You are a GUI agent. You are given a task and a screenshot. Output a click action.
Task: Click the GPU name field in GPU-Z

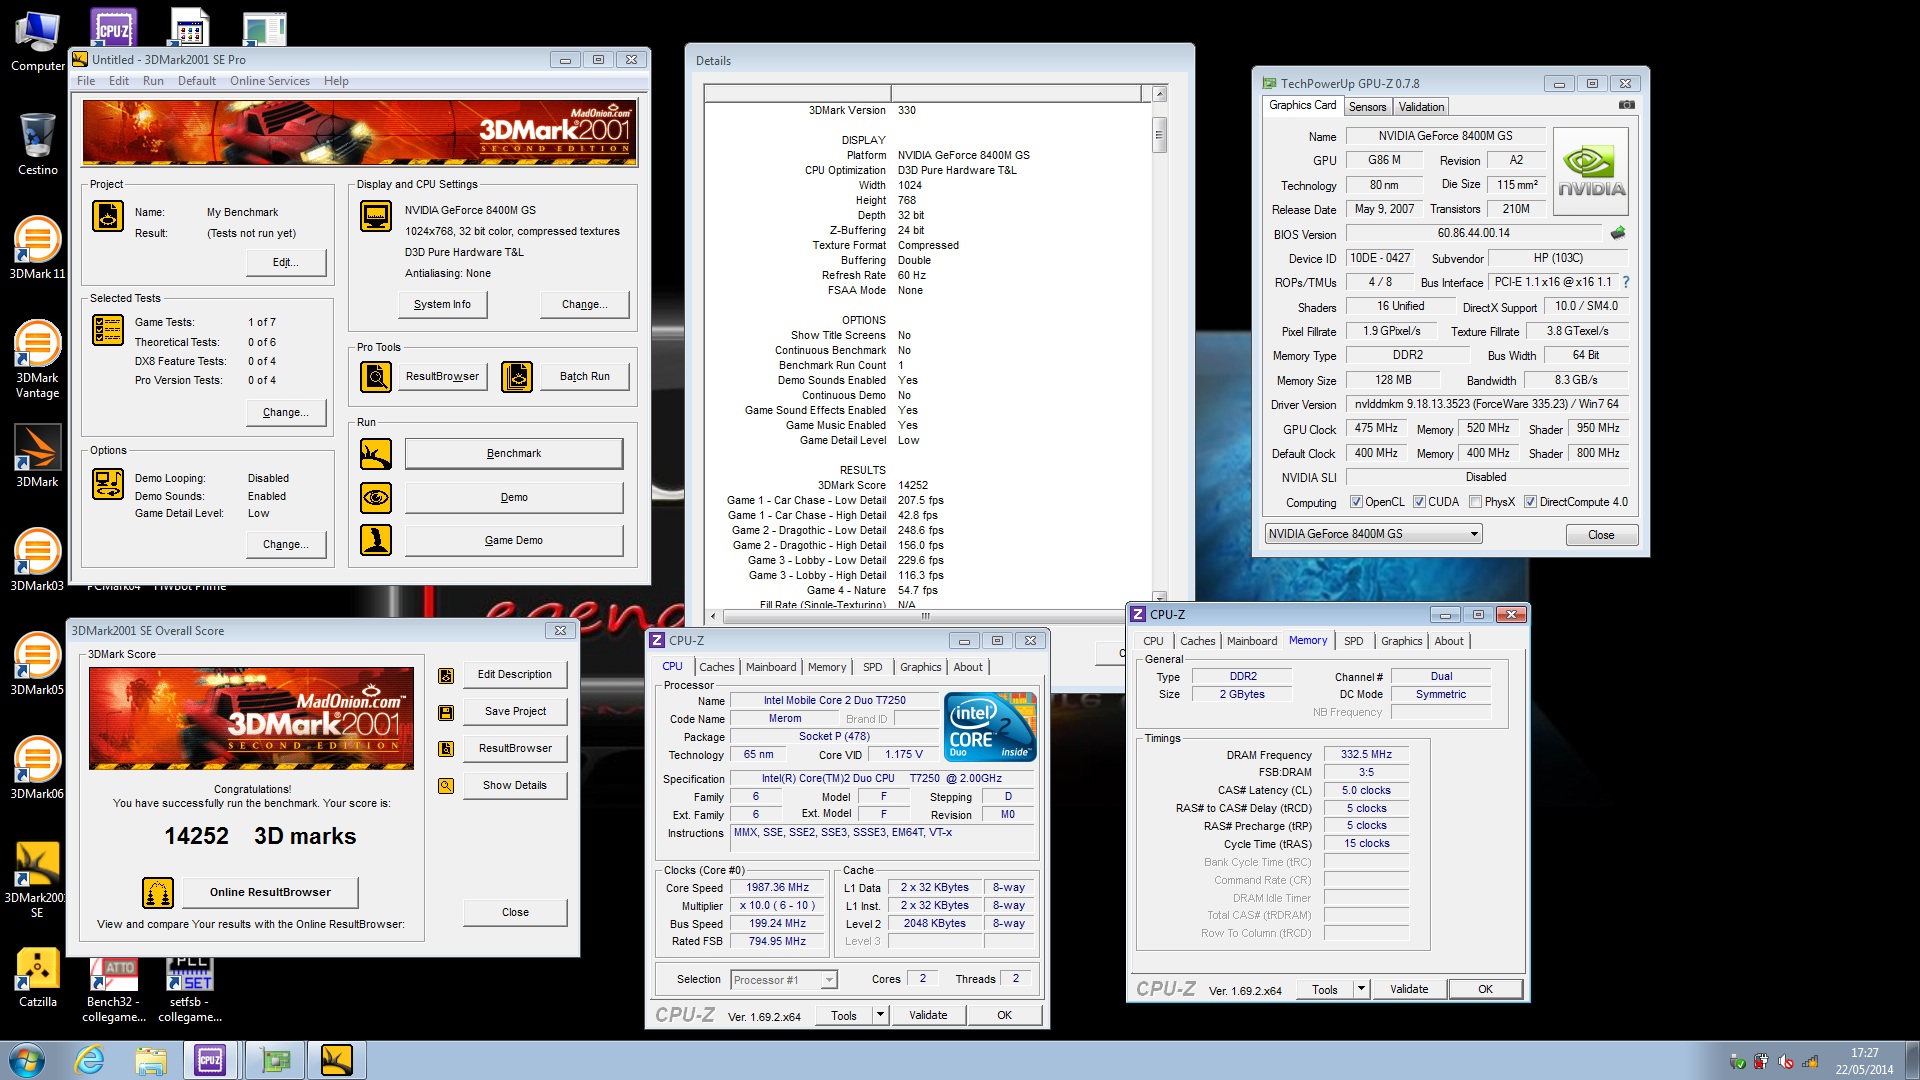1445,136
